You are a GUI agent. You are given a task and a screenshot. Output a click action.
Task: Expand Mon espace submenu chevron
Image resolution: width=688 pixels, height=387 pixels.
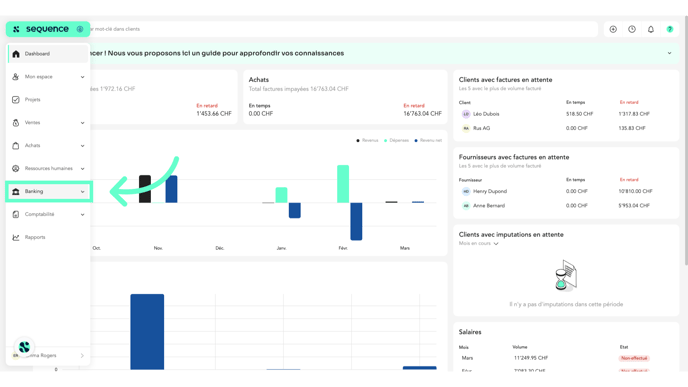[82, 77]
